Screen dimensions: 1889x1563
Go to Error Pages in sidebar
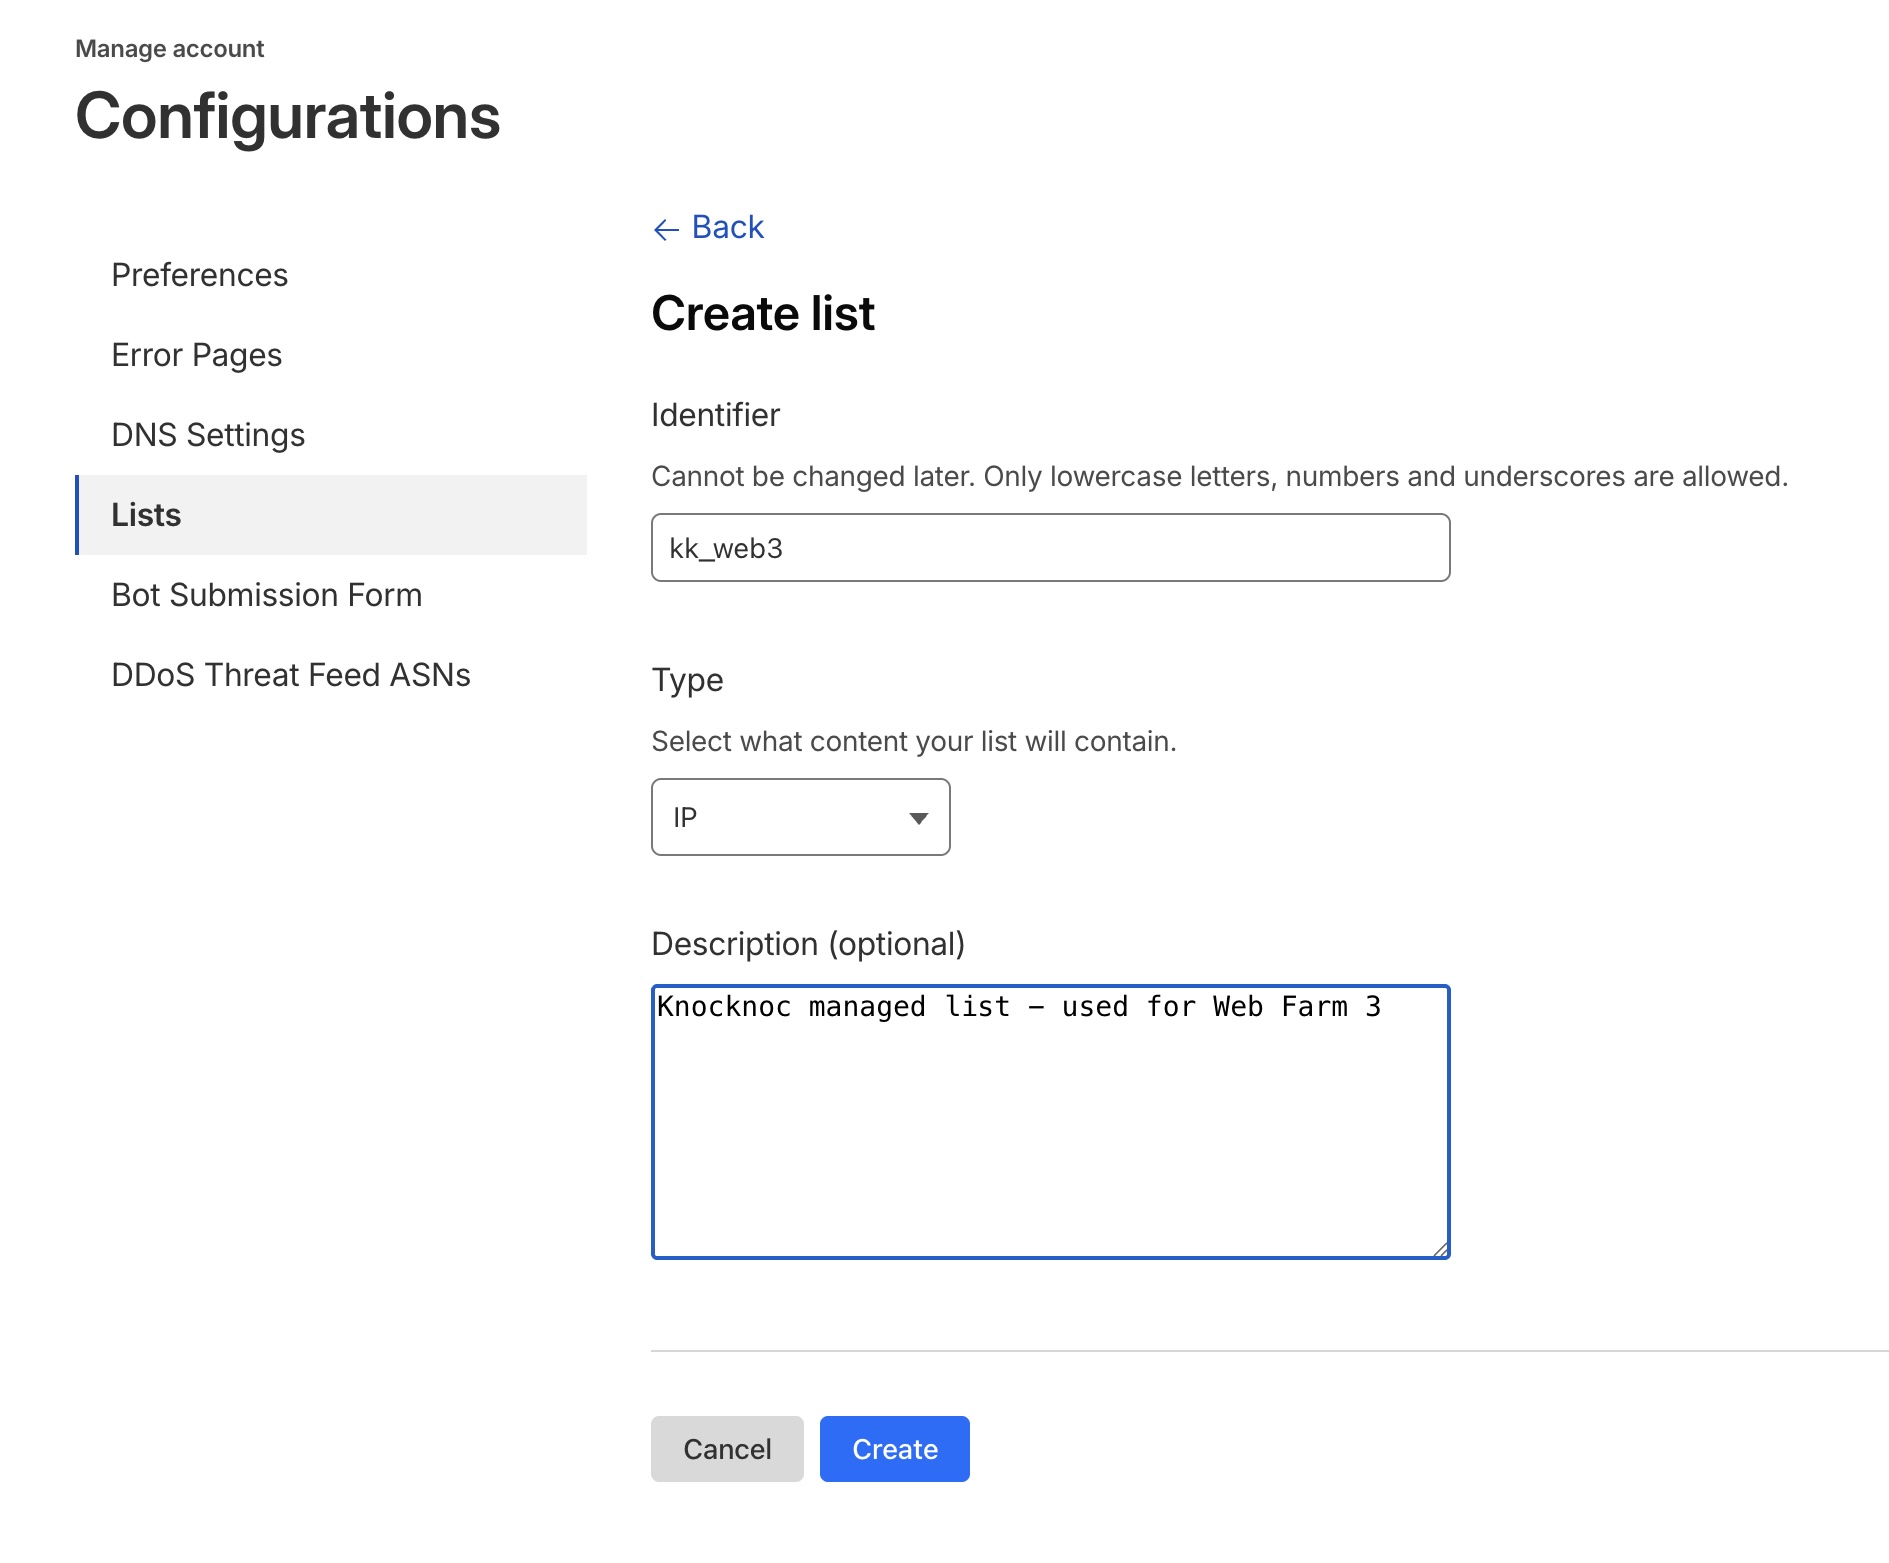click(x=196, y=355)
